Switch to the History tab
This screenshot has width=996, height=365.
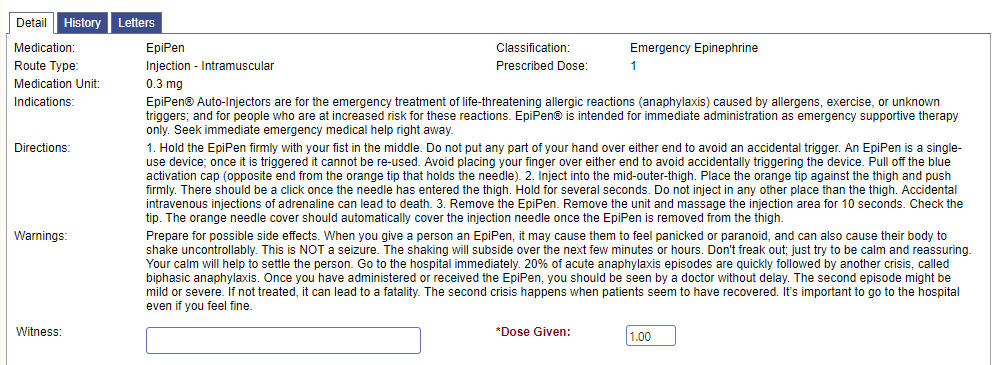(83, 23)
